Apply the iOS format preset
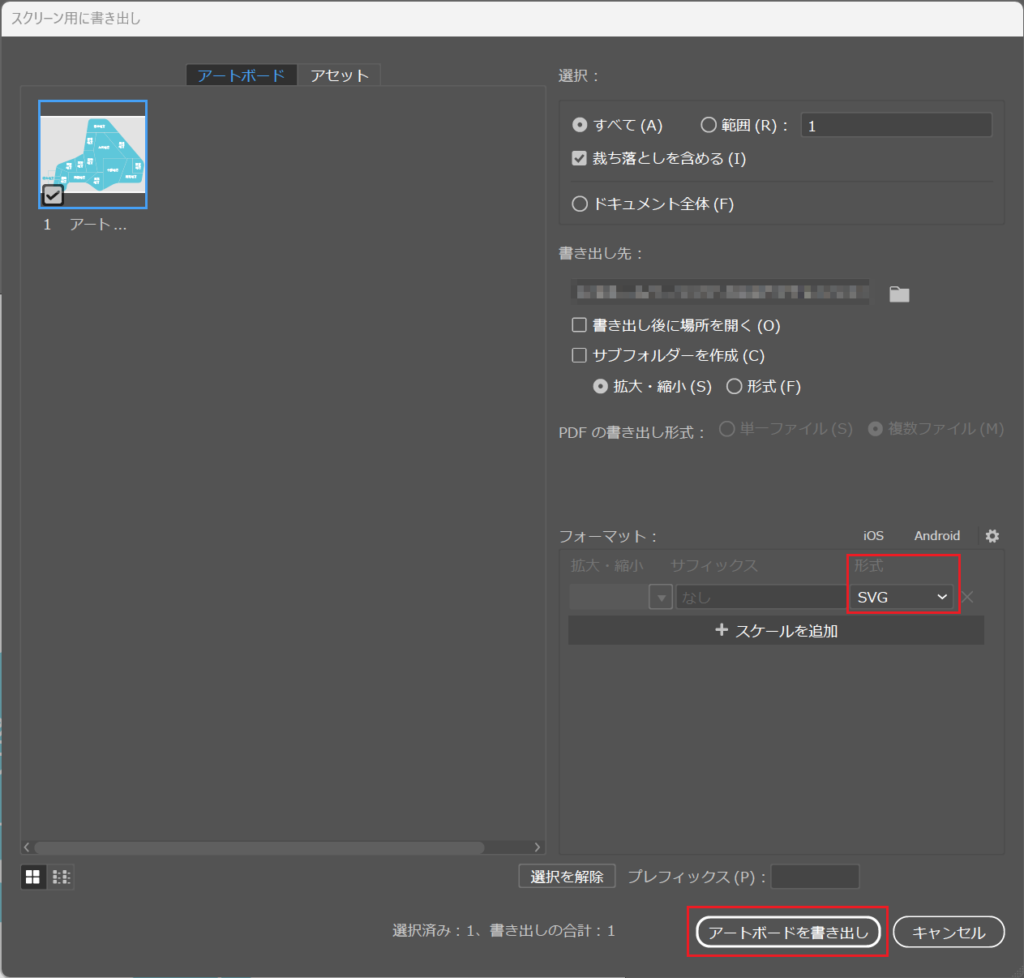 [873, 535]
